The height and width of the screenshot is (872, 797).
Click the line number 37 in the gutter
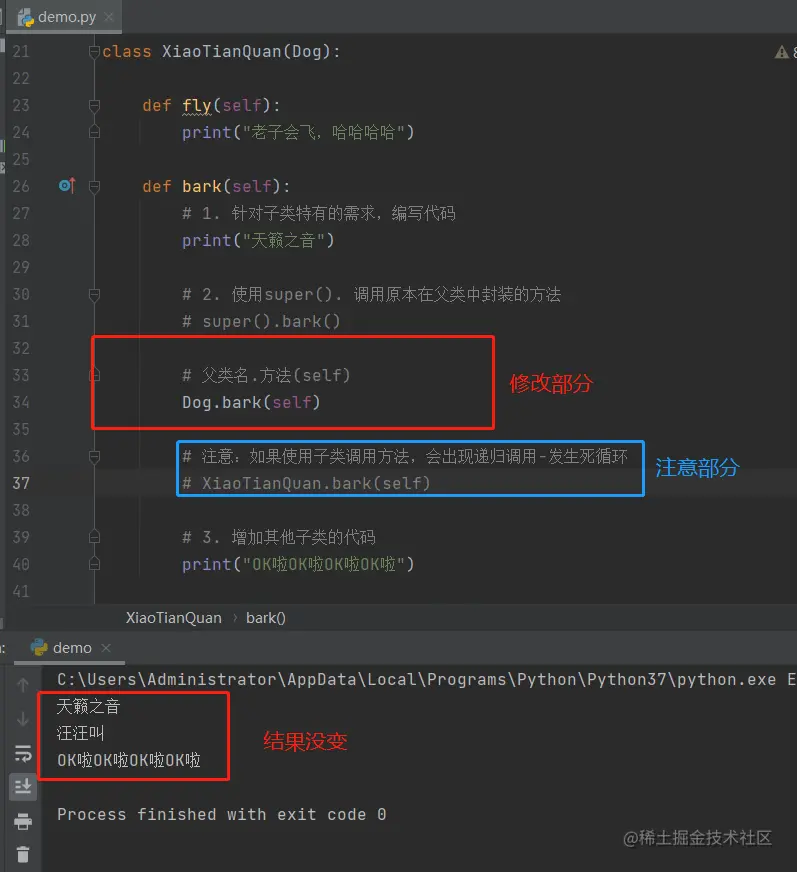point(21,483)
